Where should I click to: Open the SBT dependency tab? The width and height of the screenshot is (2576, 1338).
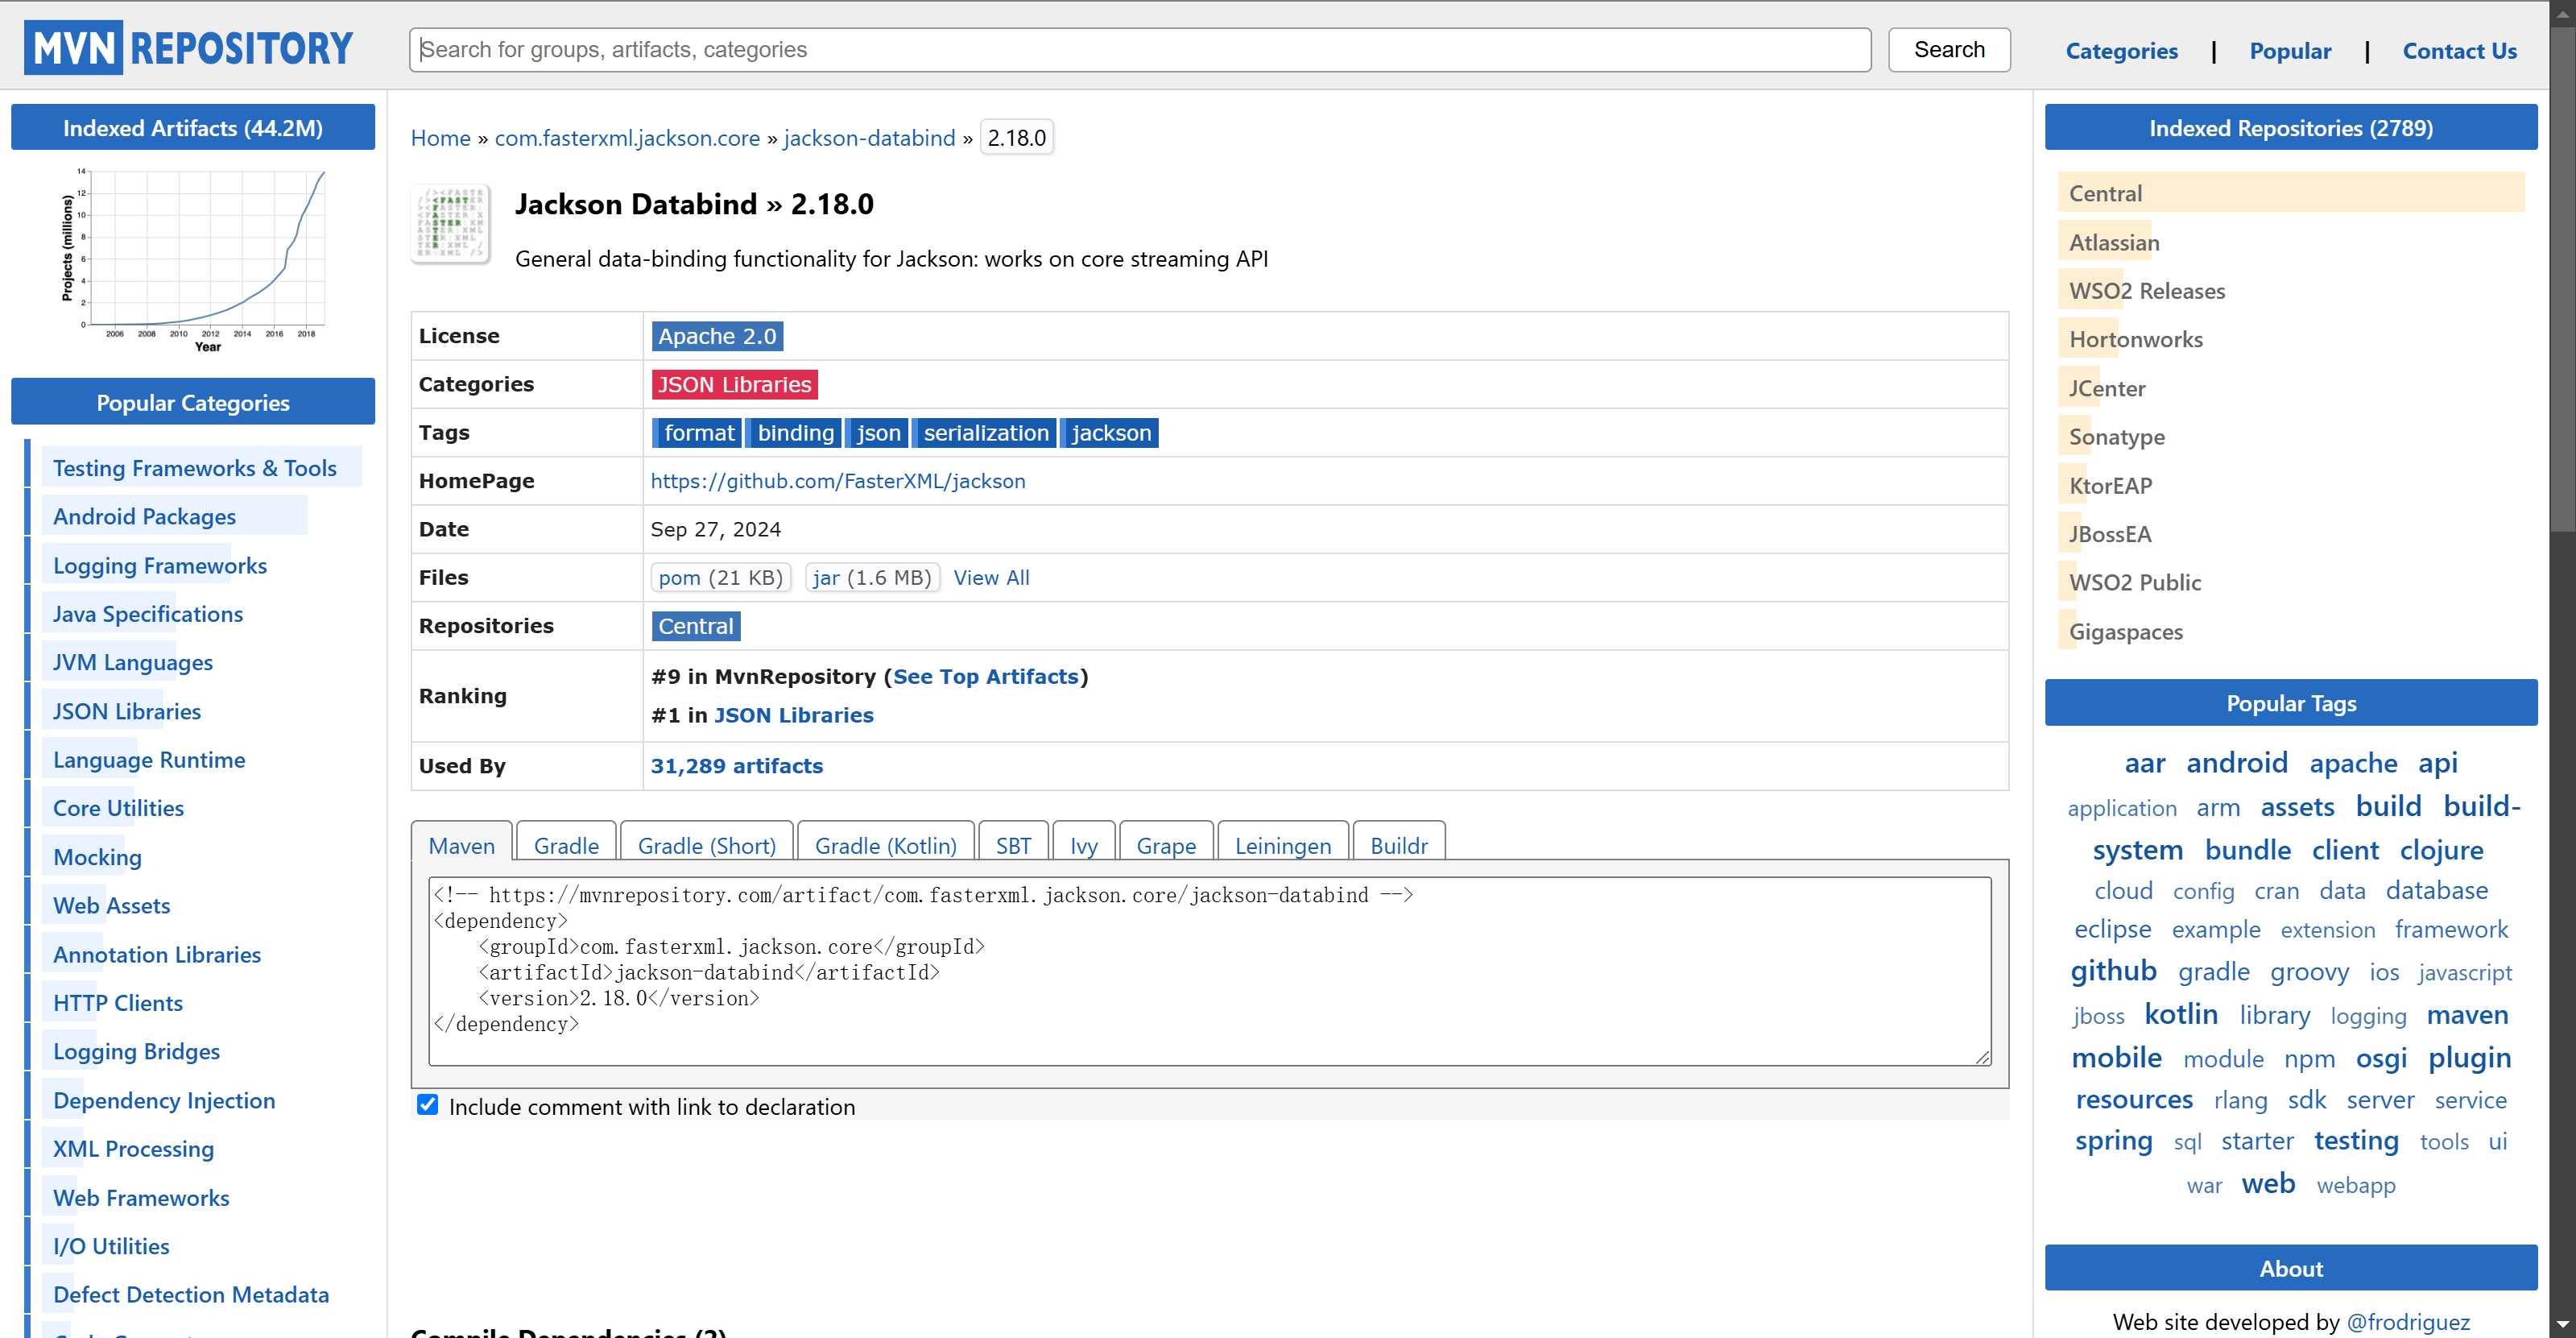tap(1012, 845)
